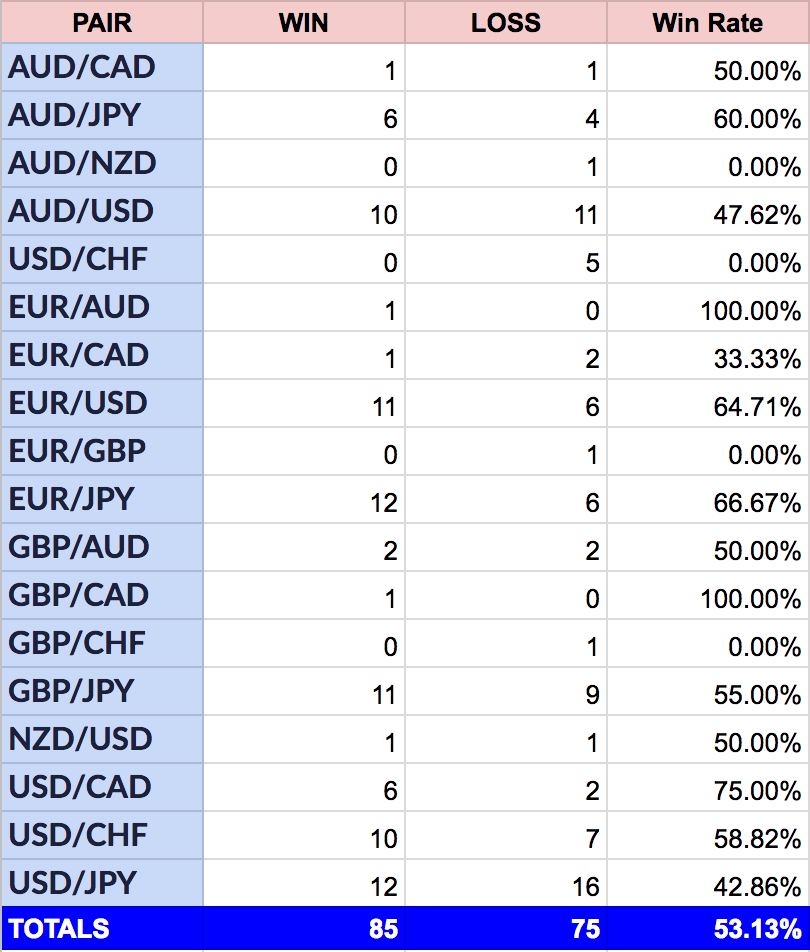Viewport: 810px width, 952px height.
Task: Select the PAIR column header
Action: click(x=102, y=22)
